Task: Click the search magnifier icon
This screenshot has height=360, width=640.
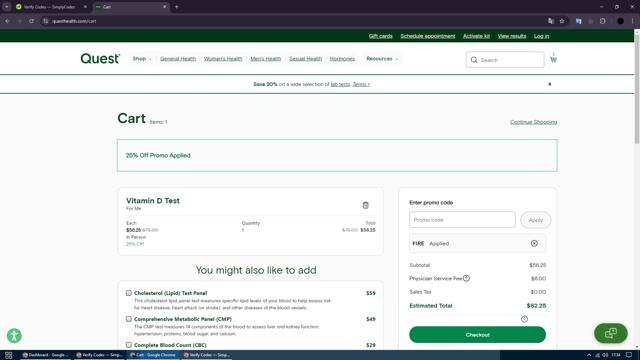Action: pos(474,60)
